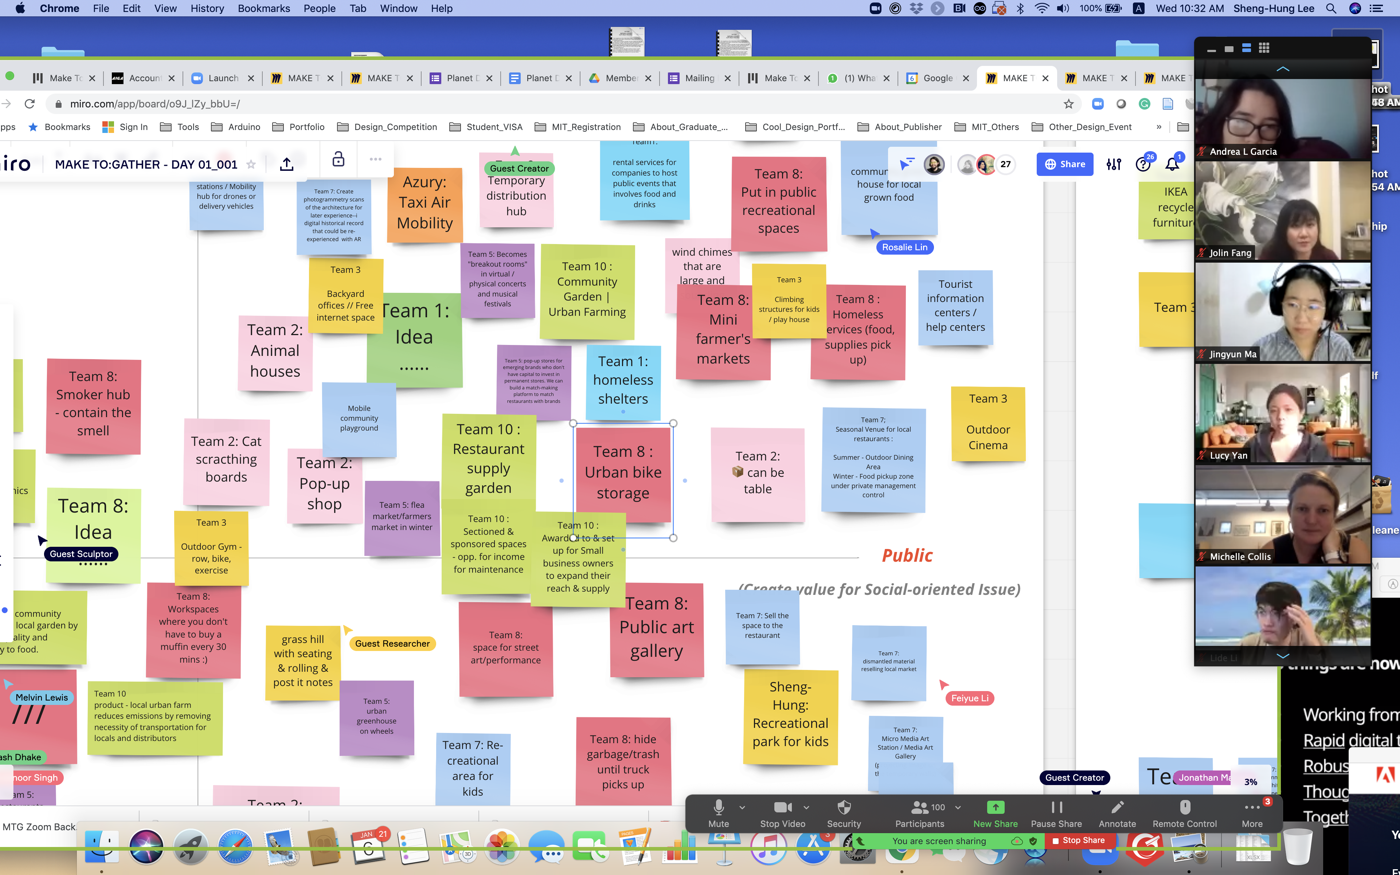Click the Miro Share button
The width and height of the screenshot is (1400, 875).
pyautogui.click(x=1065, y=164)
